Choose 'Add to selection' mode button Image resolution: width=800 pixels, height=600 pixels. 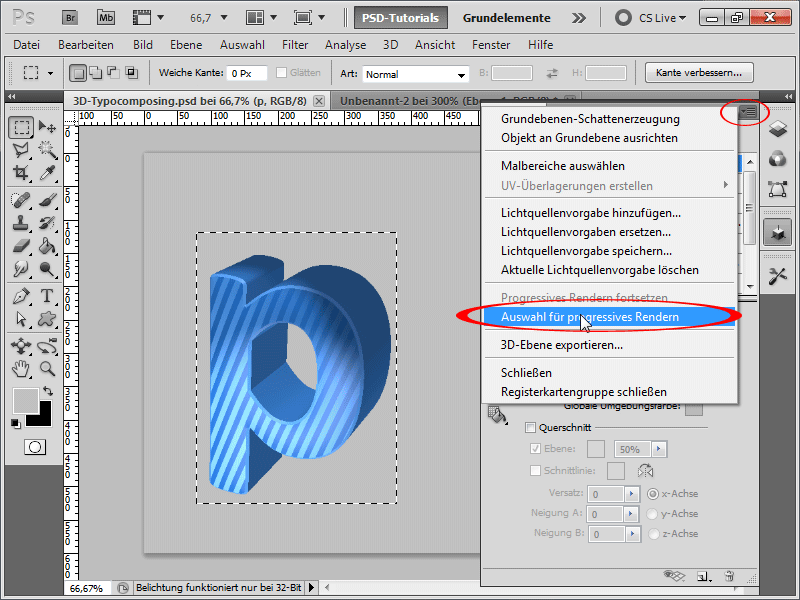click(x=95, y=73)
